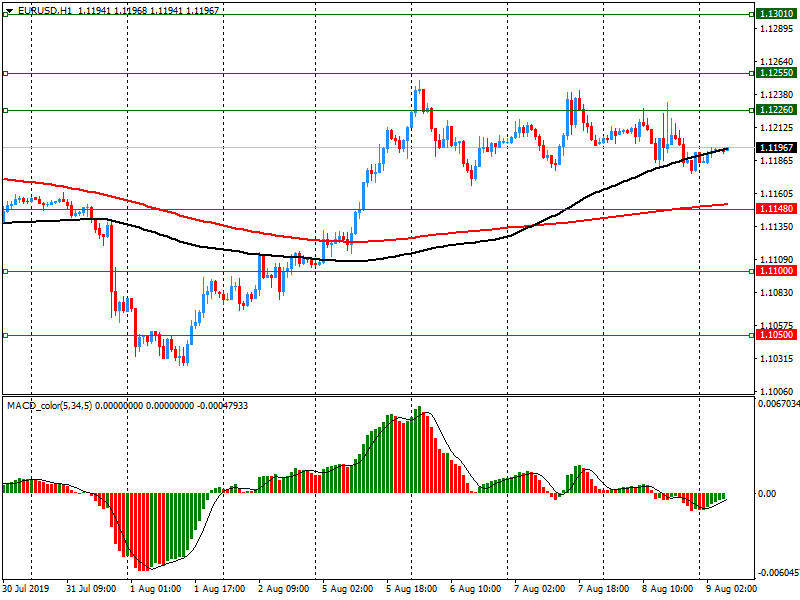Click the 2 Aug 09:00 time label
The height and width of the screenshot is (600, 800).
pyautogui.click(x=284, y=589)
